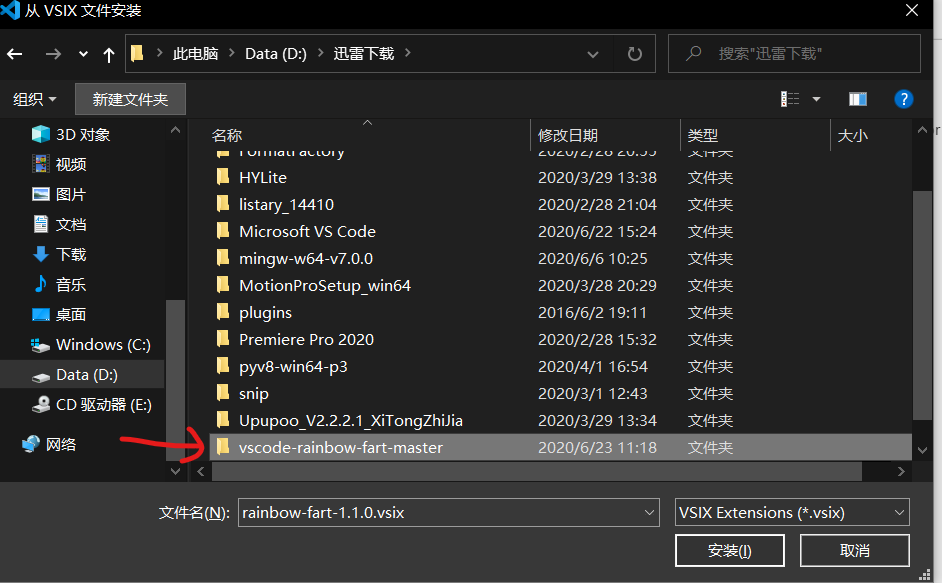
Task: Focus the 搜索"迅雷下载" search box
Action: pos(794,53)
